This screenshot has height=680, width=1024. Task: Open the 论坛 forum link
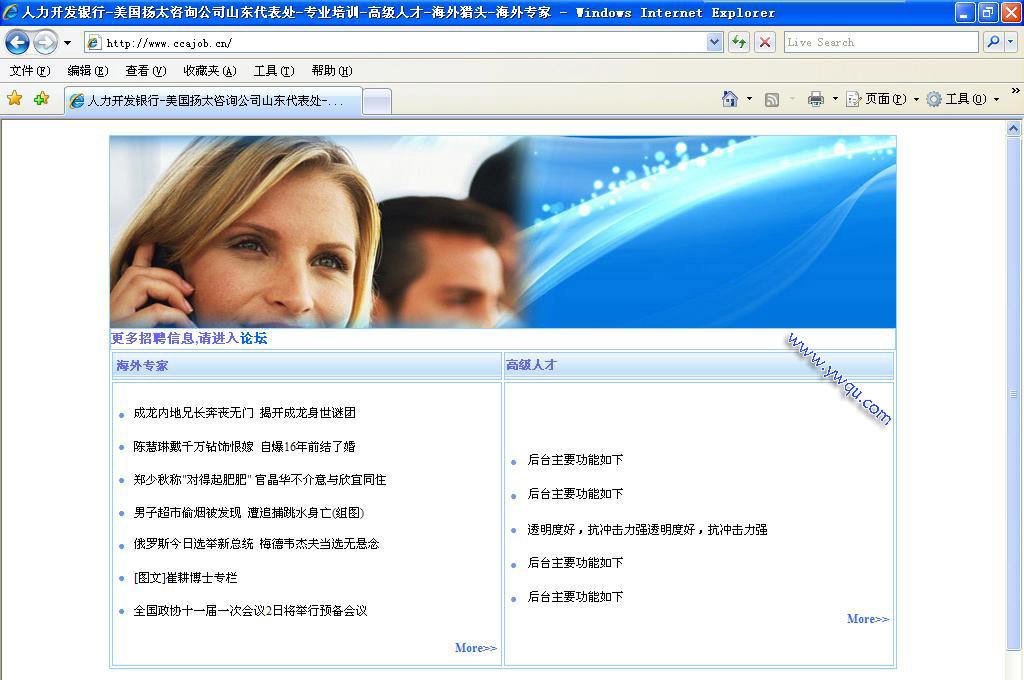coord(253,338)
